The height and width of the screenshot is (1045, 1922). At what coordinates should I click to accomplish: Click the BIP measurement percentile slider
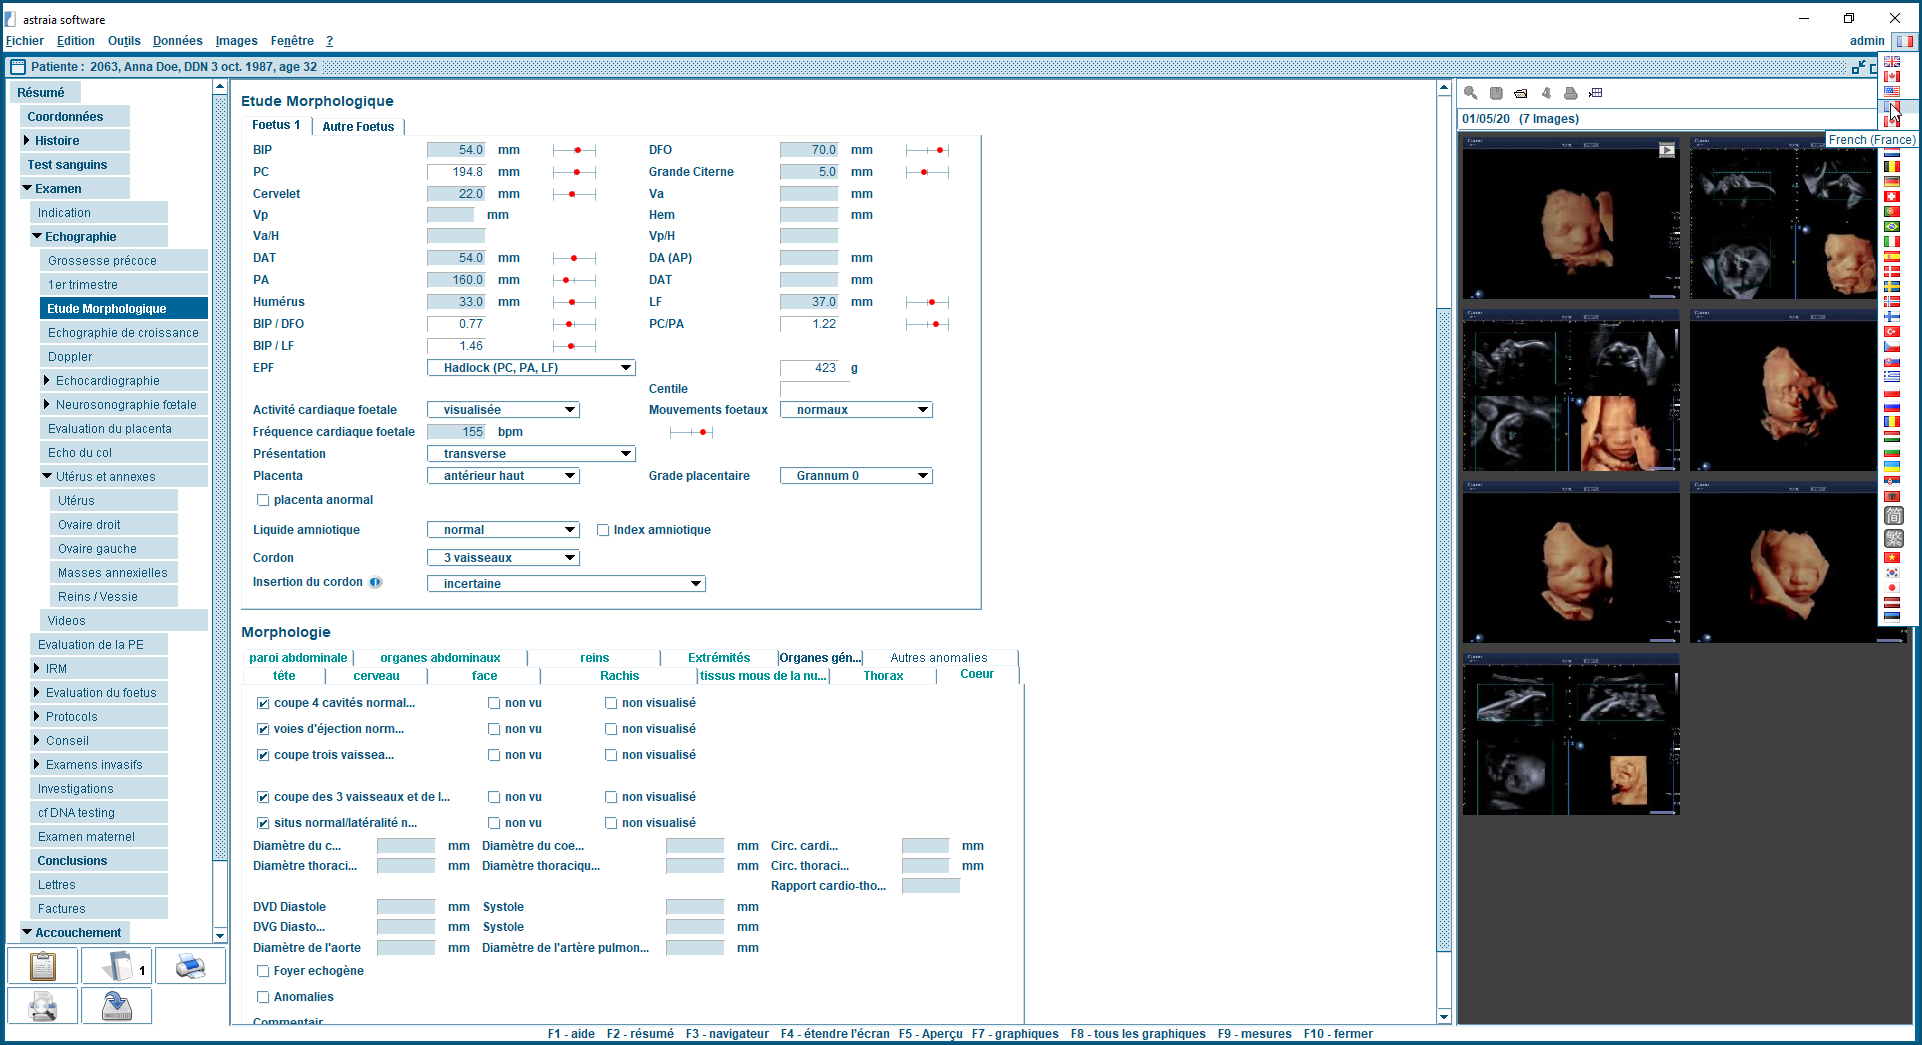pyautogui.click(x=574, y=150)
